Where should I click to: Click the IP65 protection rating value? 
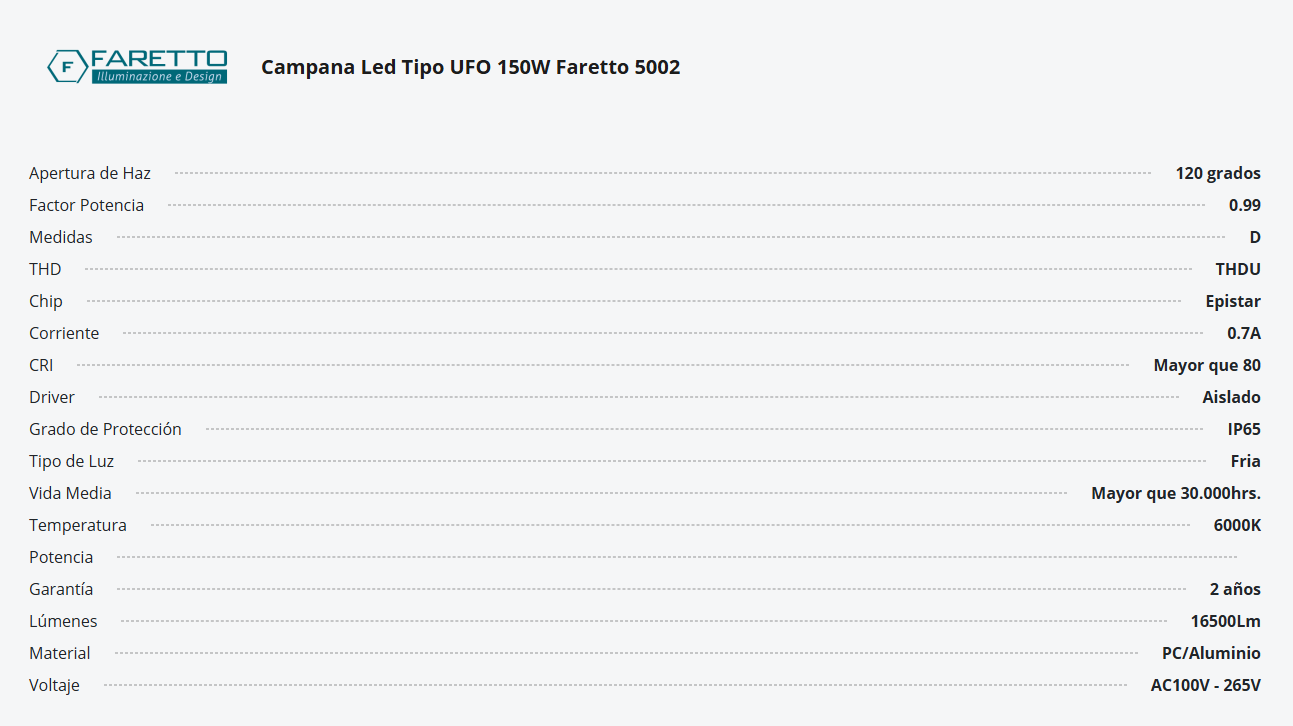(1243, 429)
